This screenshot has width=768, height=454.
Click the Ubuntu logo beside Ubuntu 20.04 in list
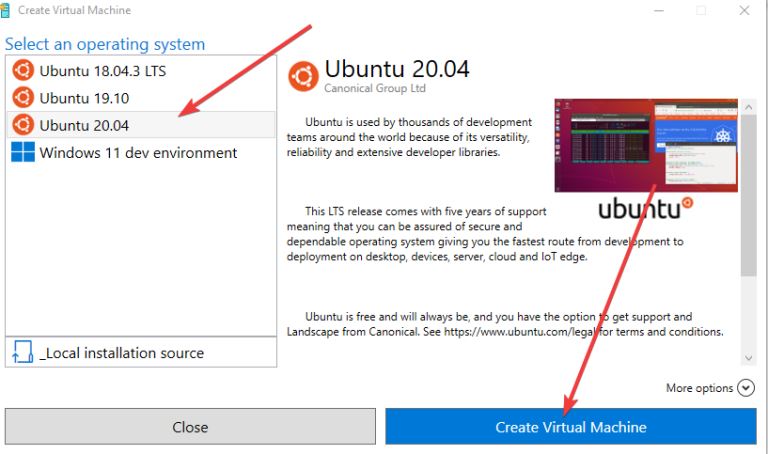tap(23, 125)
